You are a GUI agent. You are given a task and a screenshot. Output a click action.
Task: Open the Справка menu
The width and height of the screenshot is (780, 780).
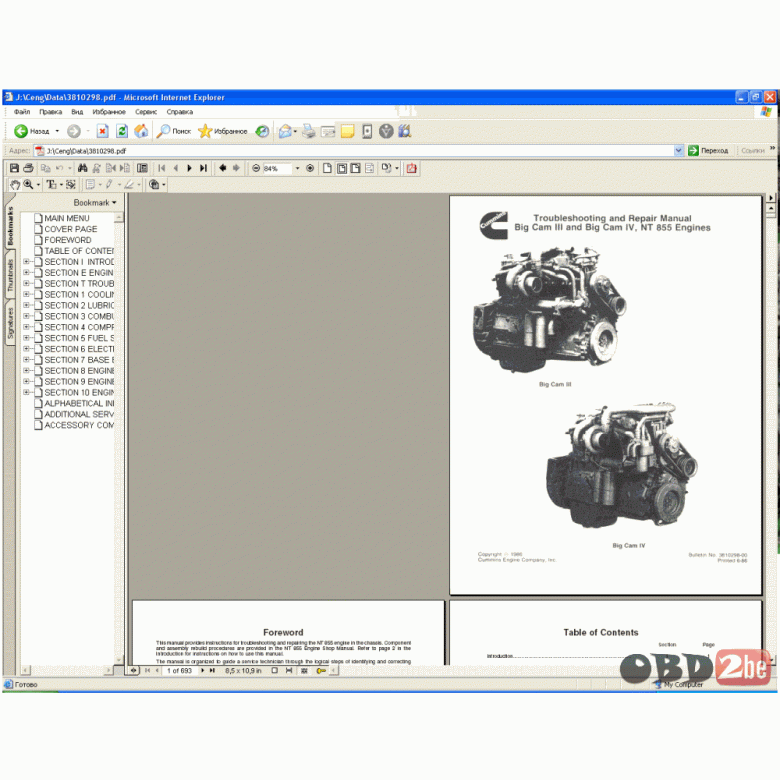click(180, 112)
